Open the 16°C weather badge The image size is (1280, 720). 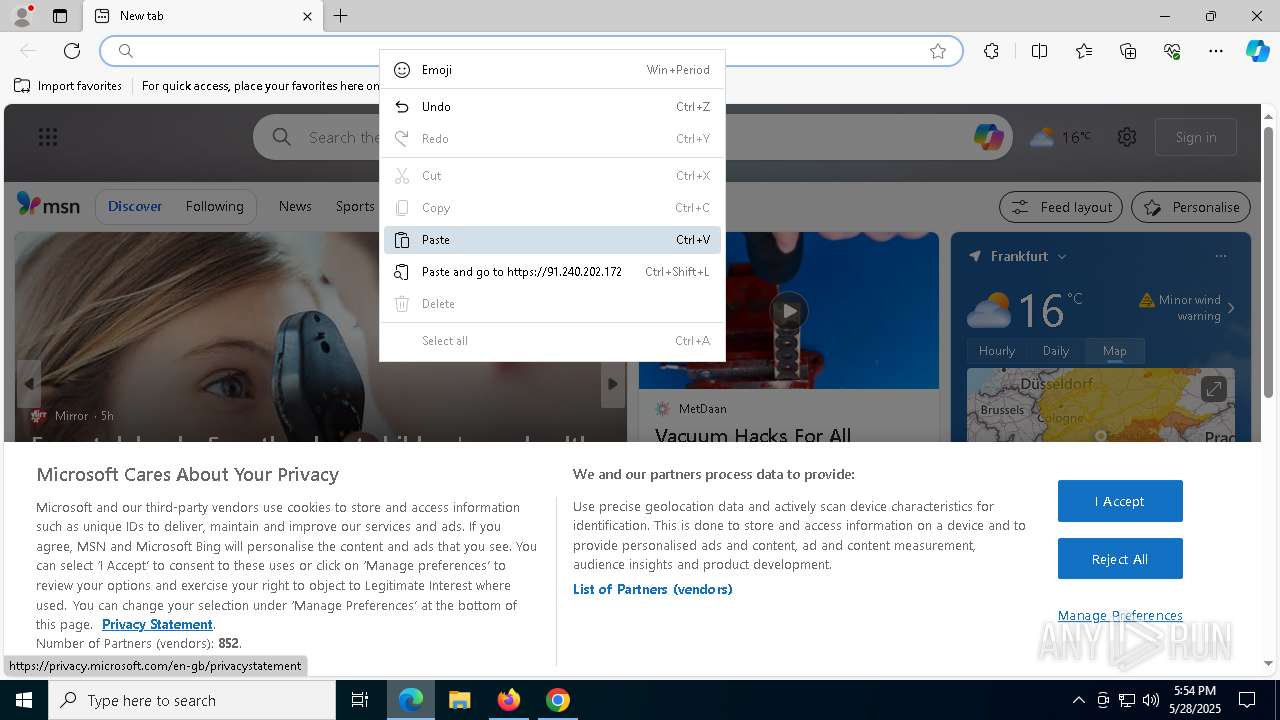click(1061, 137)
